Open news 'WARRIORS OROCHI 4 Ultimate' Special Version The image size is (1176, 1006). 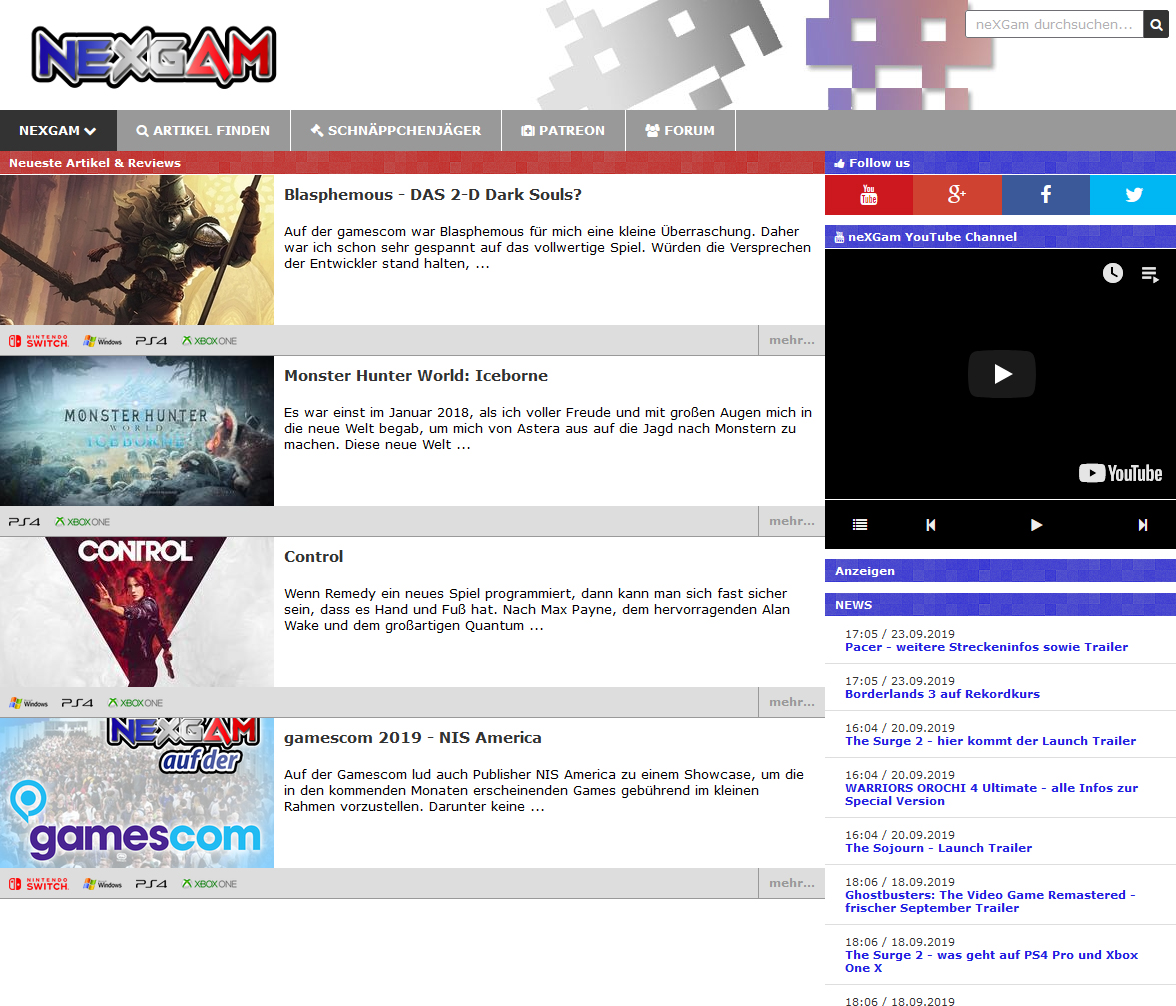(992, 794)
